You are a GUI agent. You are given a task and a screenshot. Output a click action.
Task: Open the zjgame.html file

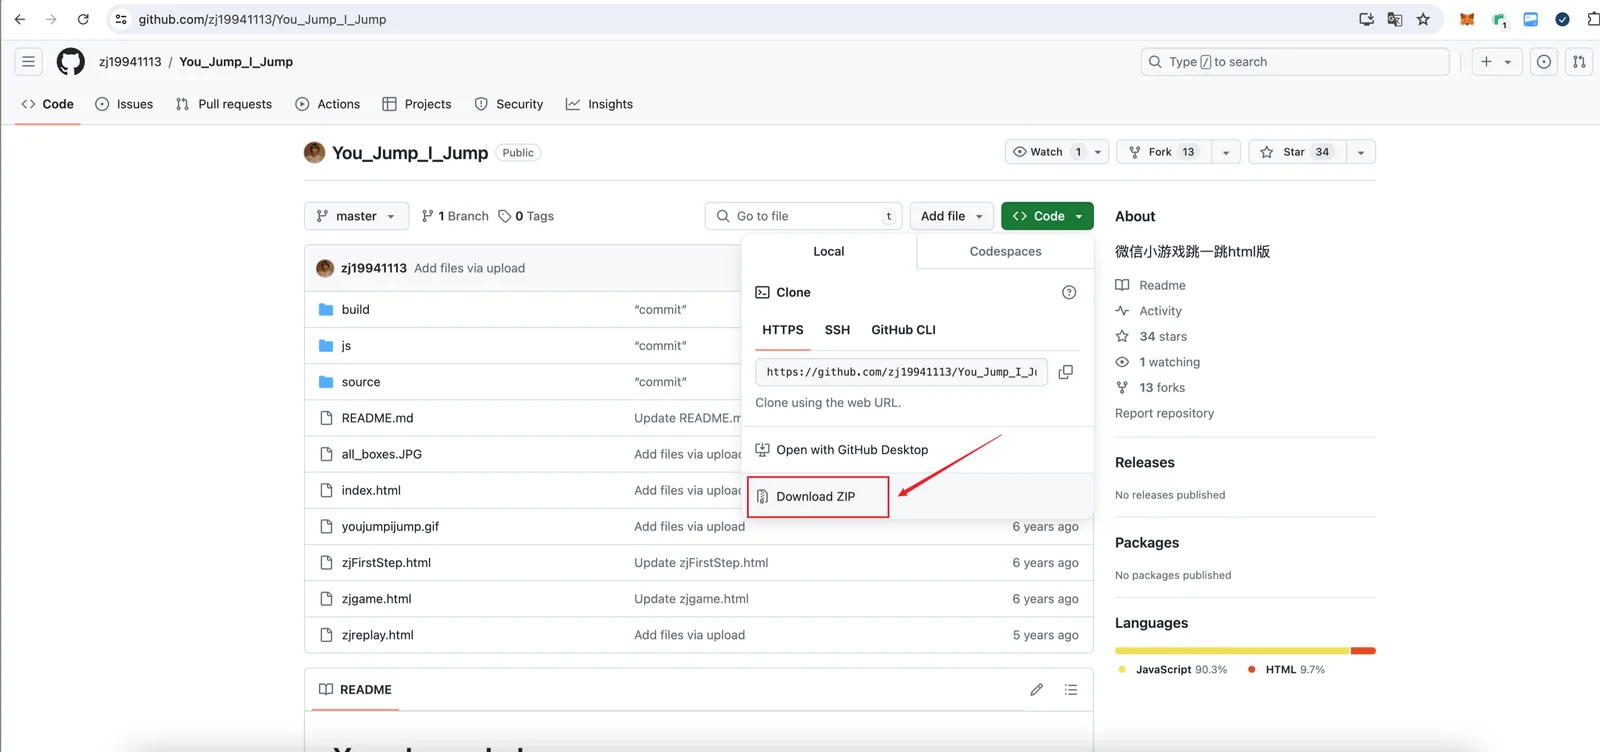click(377, 599)
